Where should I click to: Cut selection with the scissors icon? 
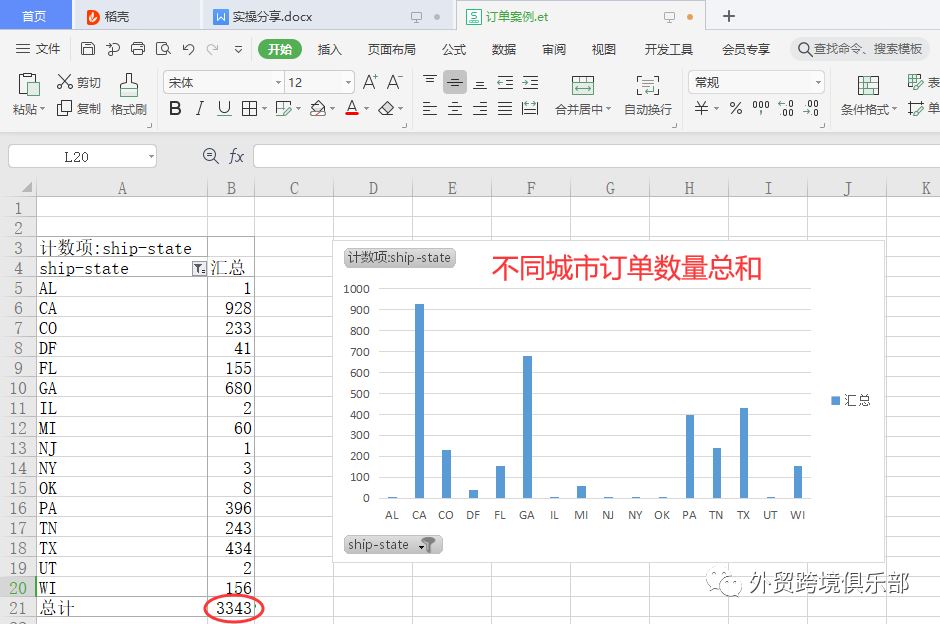[x=65, y=82]
